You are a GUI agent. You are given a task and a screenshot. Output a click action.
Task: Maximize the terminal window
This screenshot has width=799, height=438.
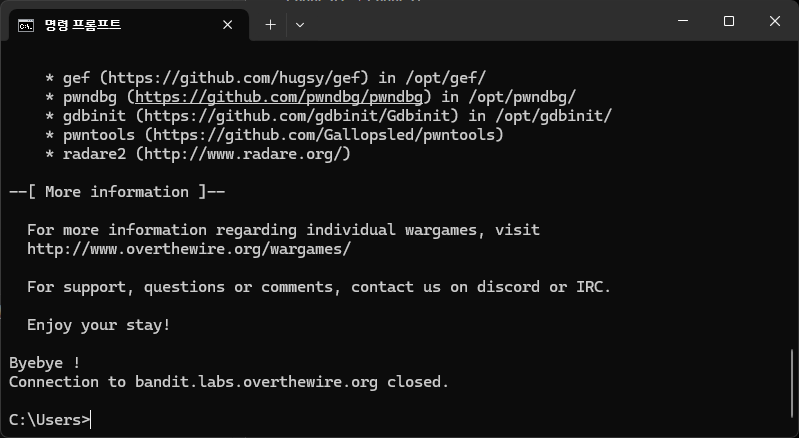tap(729, 21)
